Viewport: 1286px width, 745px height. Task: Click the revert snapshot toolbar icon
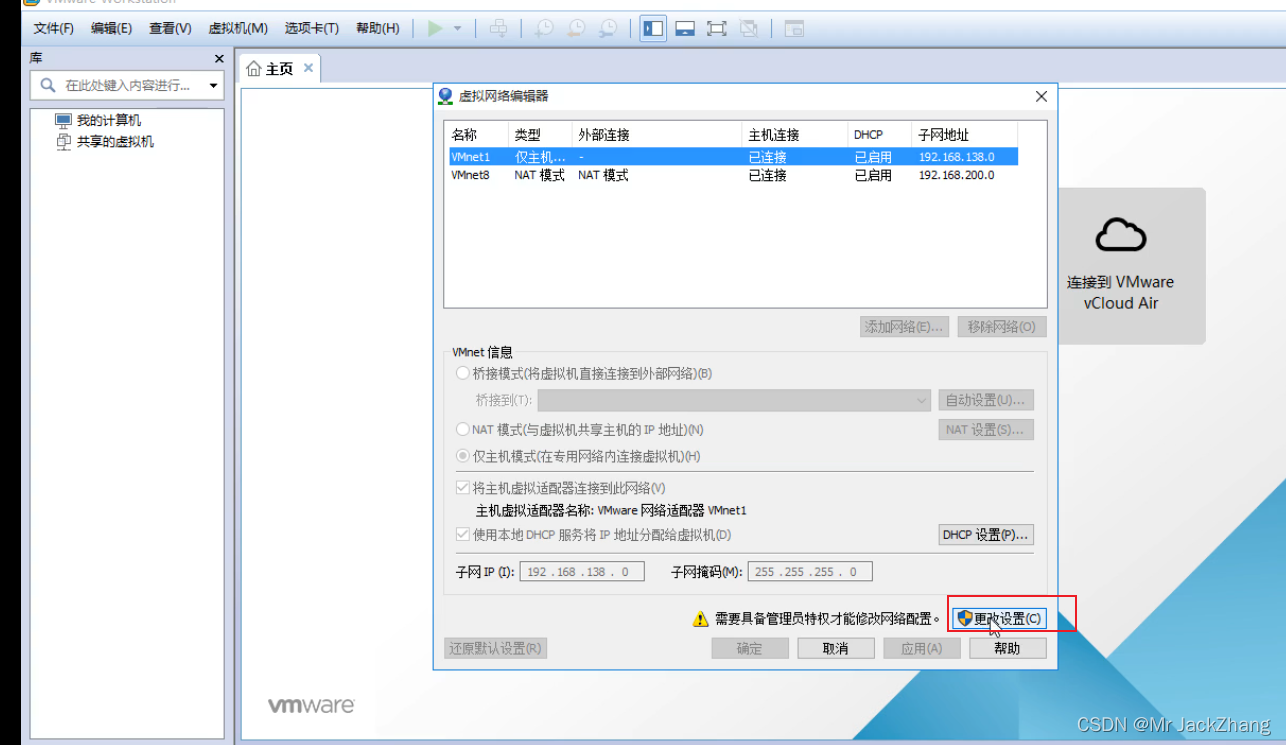tap(576, 28)
